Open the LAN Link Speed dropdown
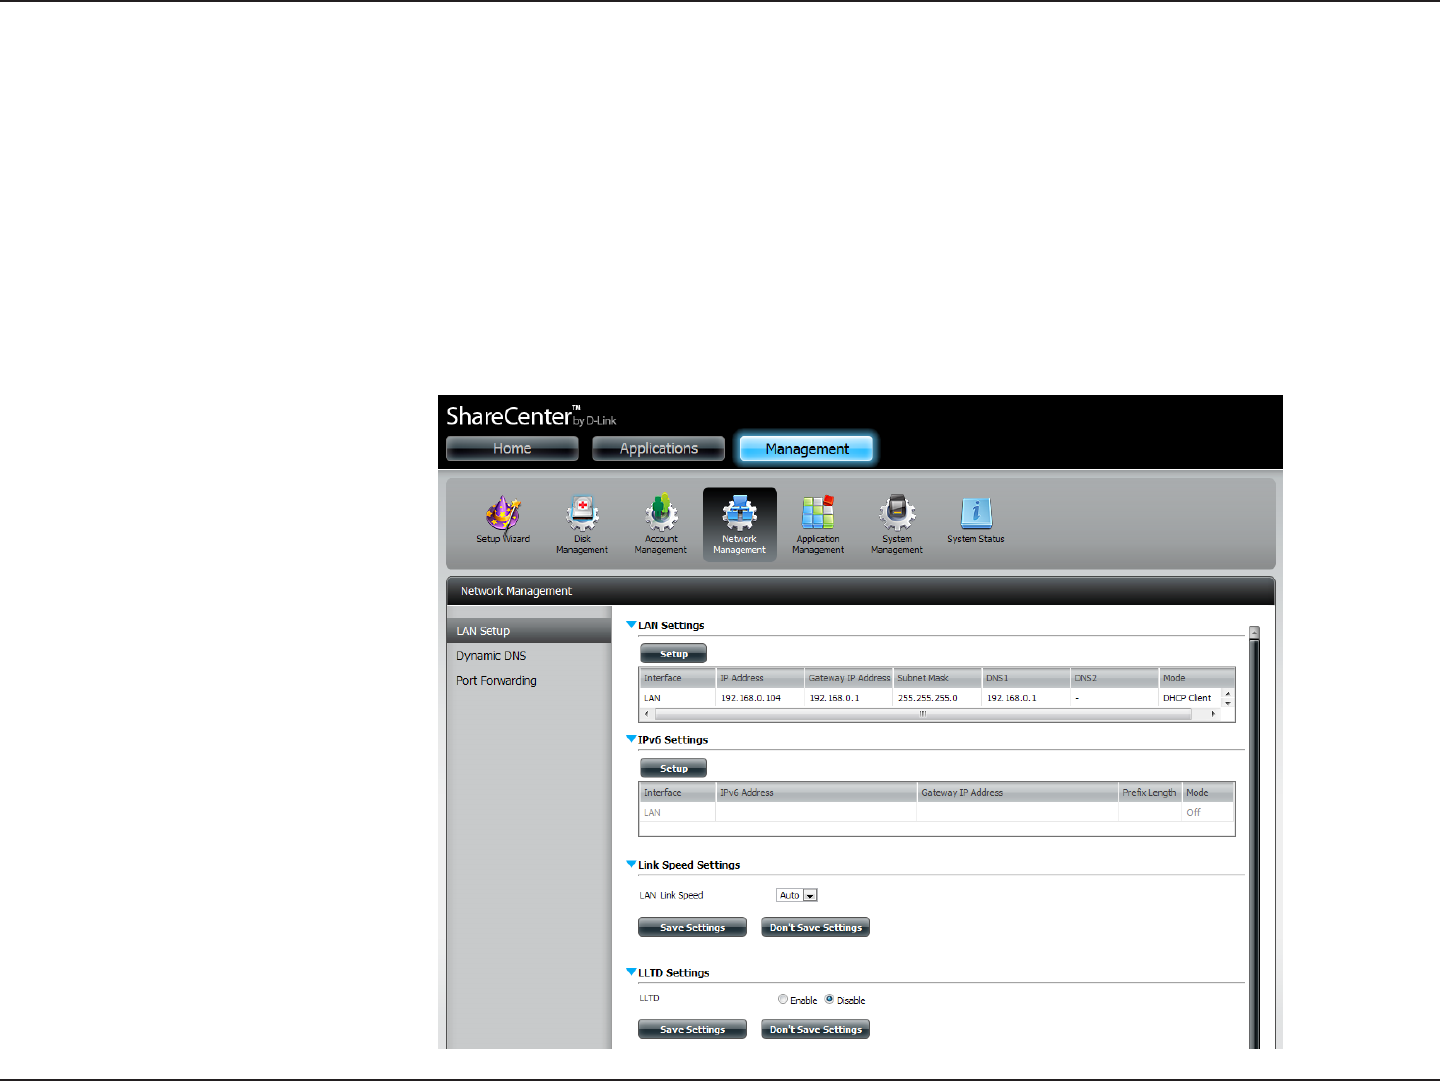 coord(797,895)
